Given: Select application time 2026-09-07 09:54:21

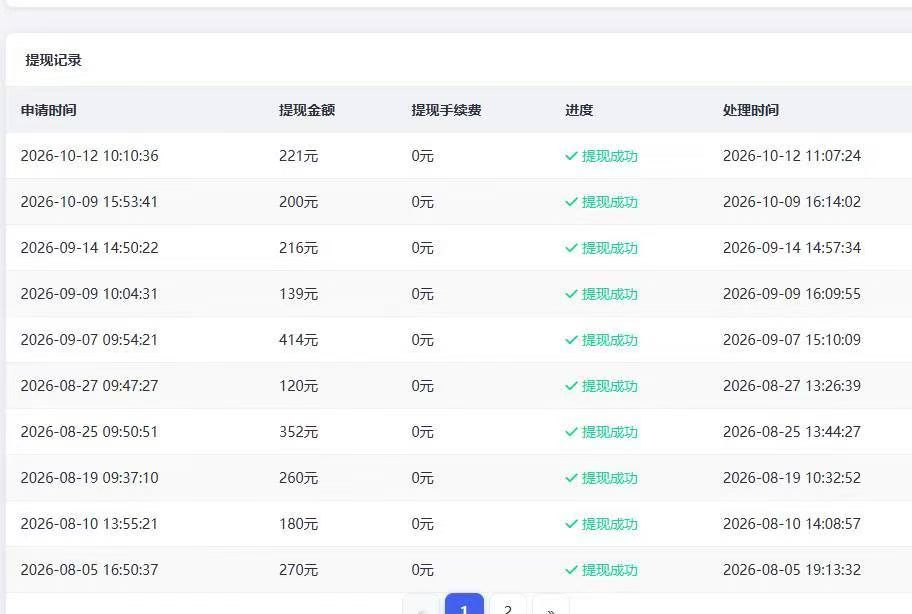Looking at the screenshot, I should (x=89, y=340).
